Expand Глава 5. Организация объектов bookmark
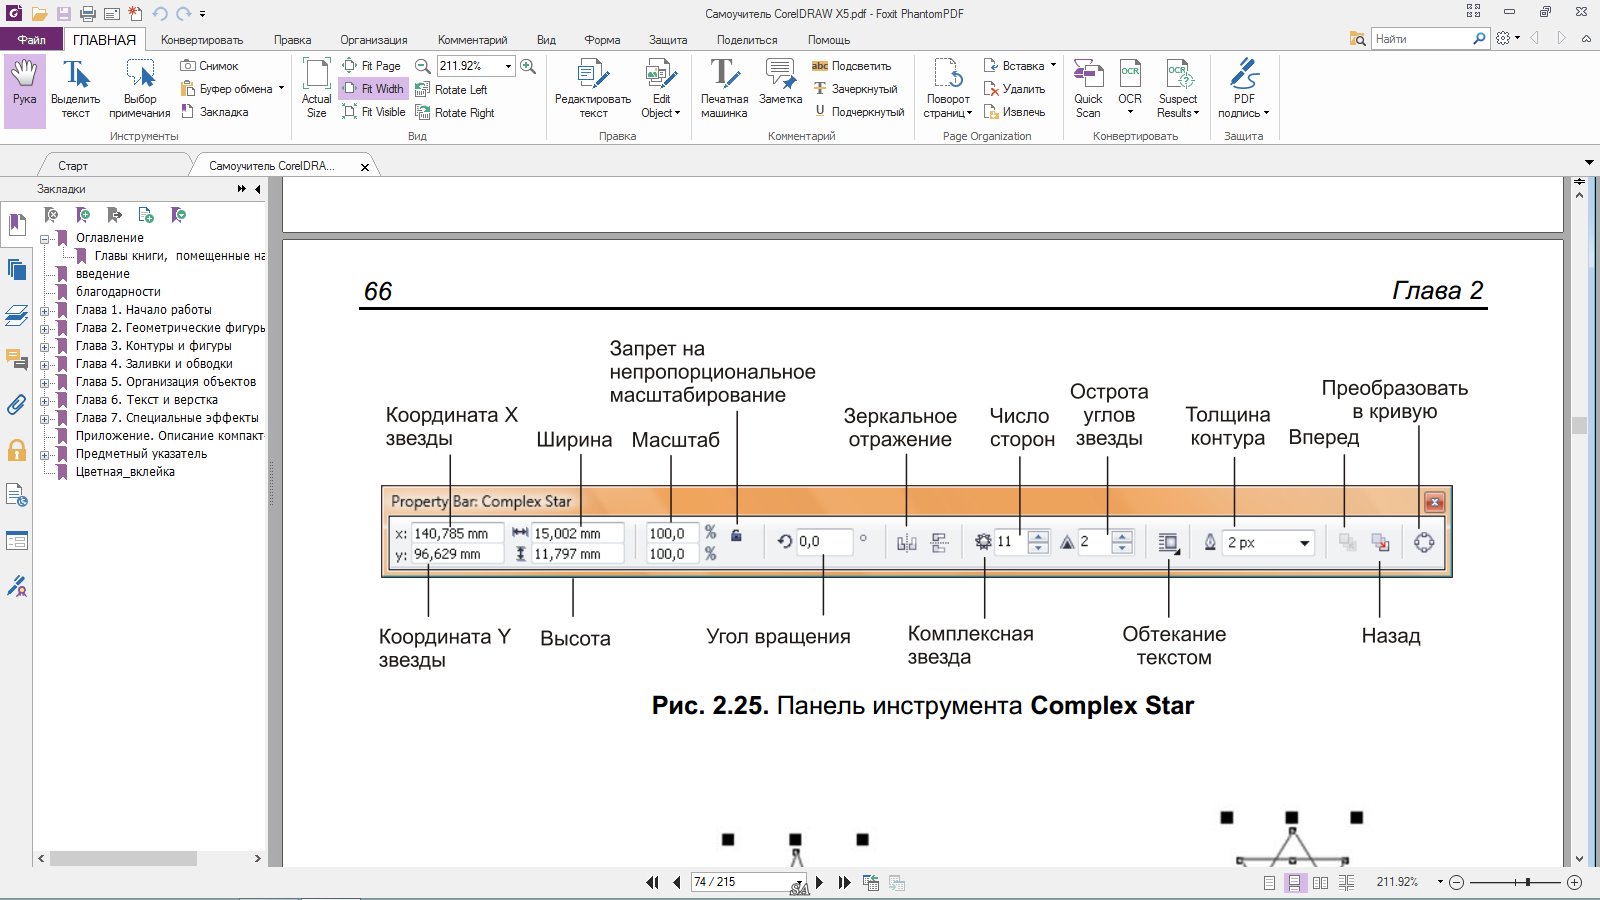1600x900 pixels. click(x=44, y=383)
